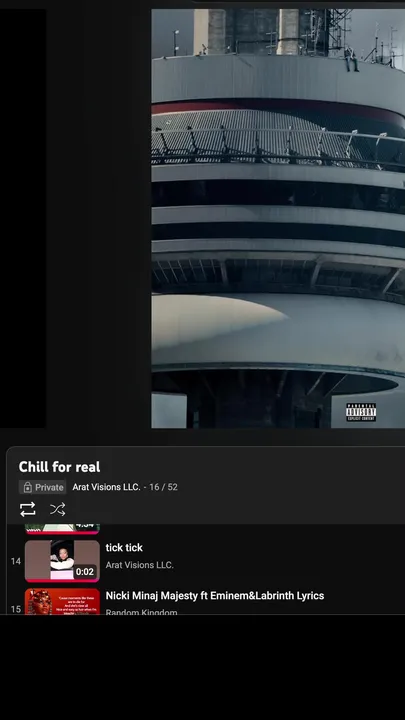Screen dimensions: 405x720
Task: Click the Private visibility label text
Action: pos(49,487)
